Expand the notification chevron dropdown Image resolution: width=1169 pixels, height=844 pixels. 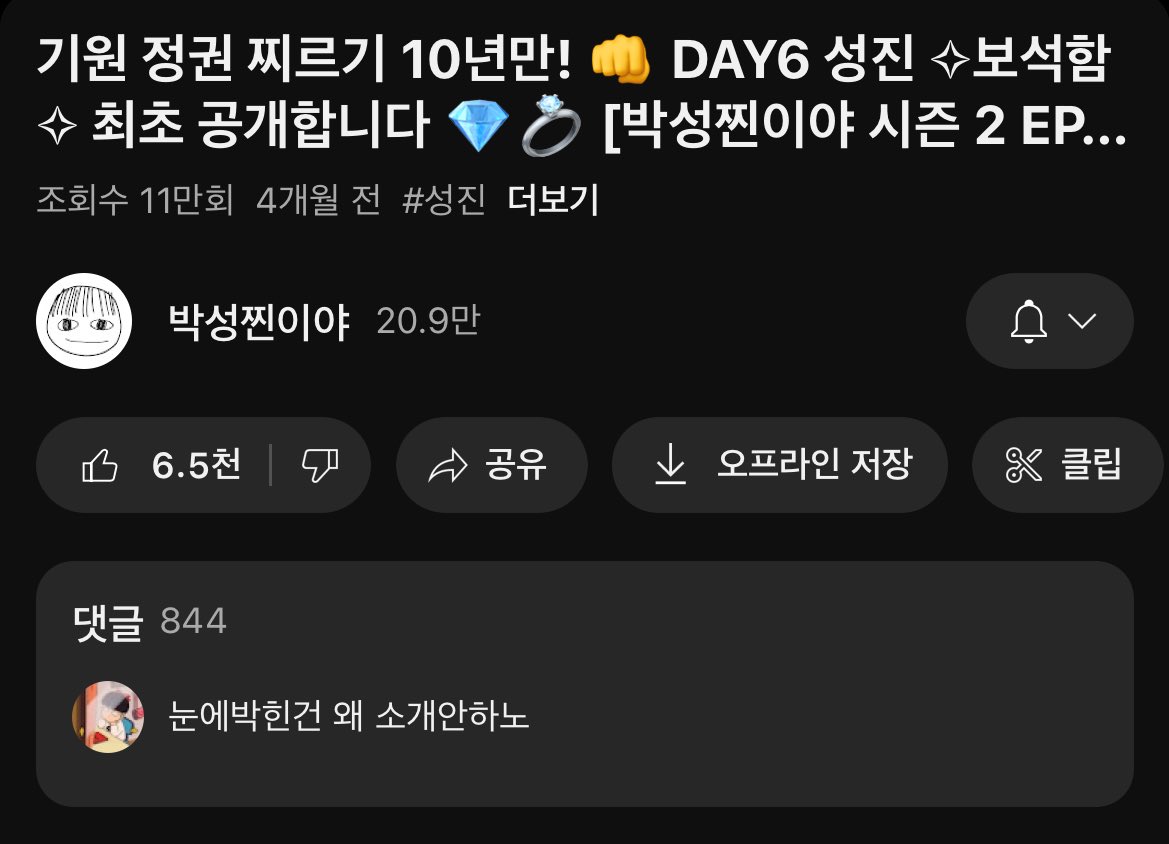point(1082,321)
